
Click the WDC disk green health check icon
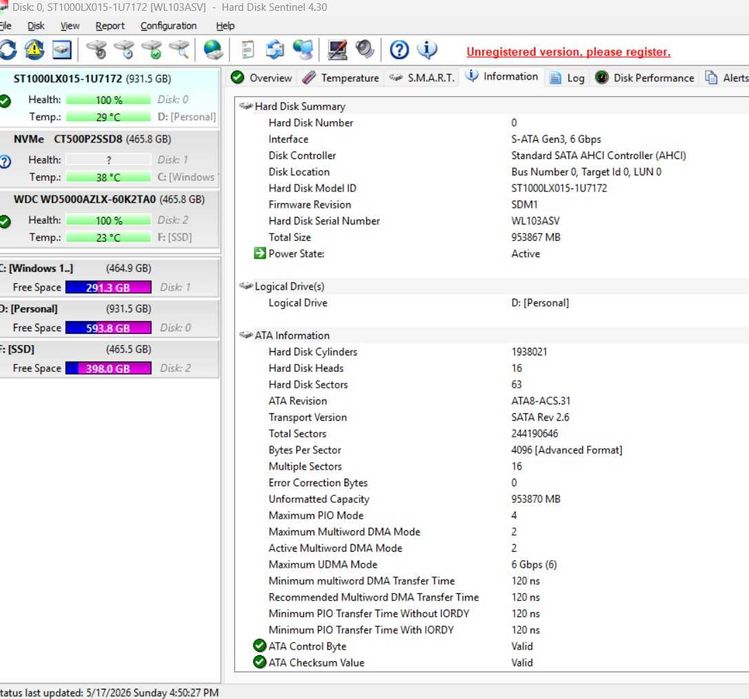tap(5, 222)
